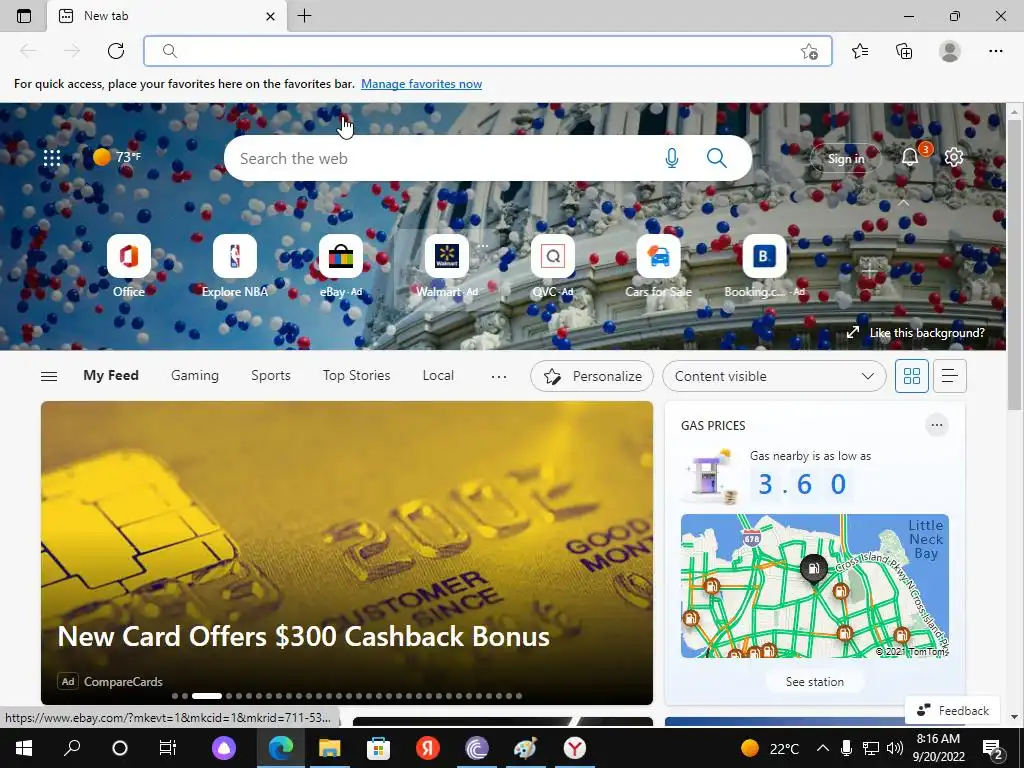Collapse quick links with up chevron
Screen dimensions: 1024x768
pos(903,203)
